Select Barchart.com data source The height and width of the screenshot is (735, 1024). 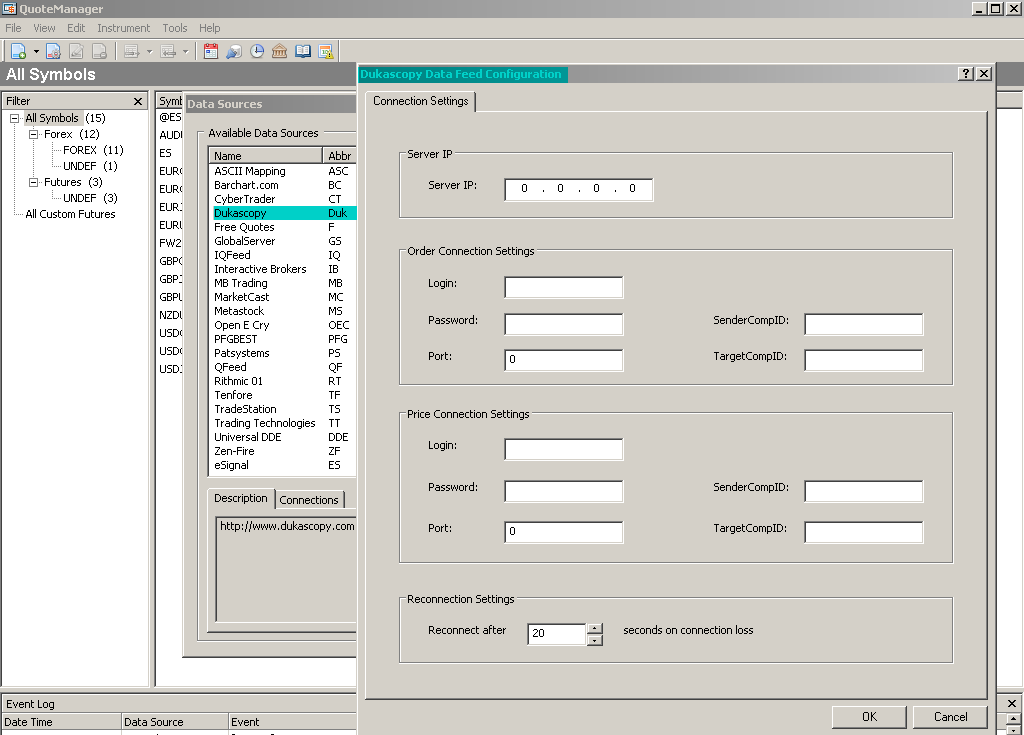(x=284, y=185)
